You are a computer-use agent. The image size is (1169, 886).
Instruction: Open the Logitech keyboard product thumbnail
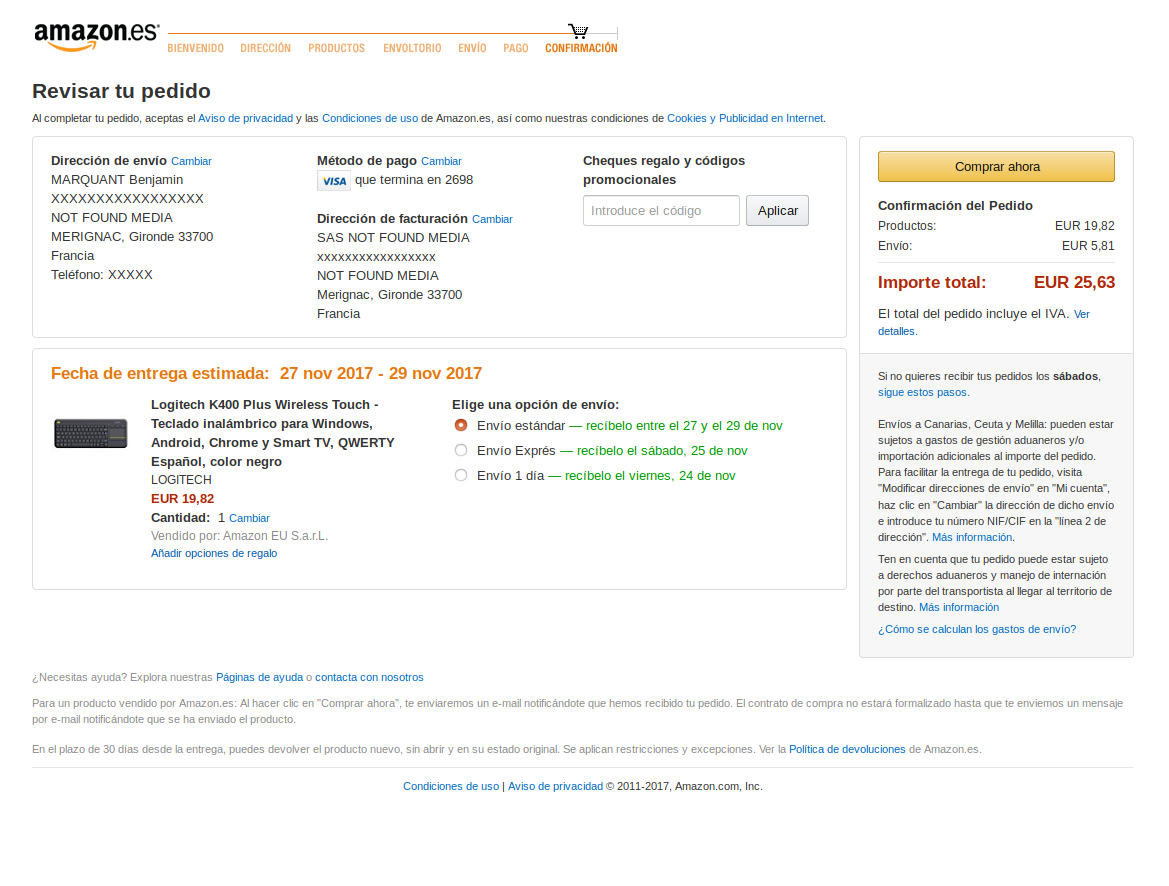91,433
